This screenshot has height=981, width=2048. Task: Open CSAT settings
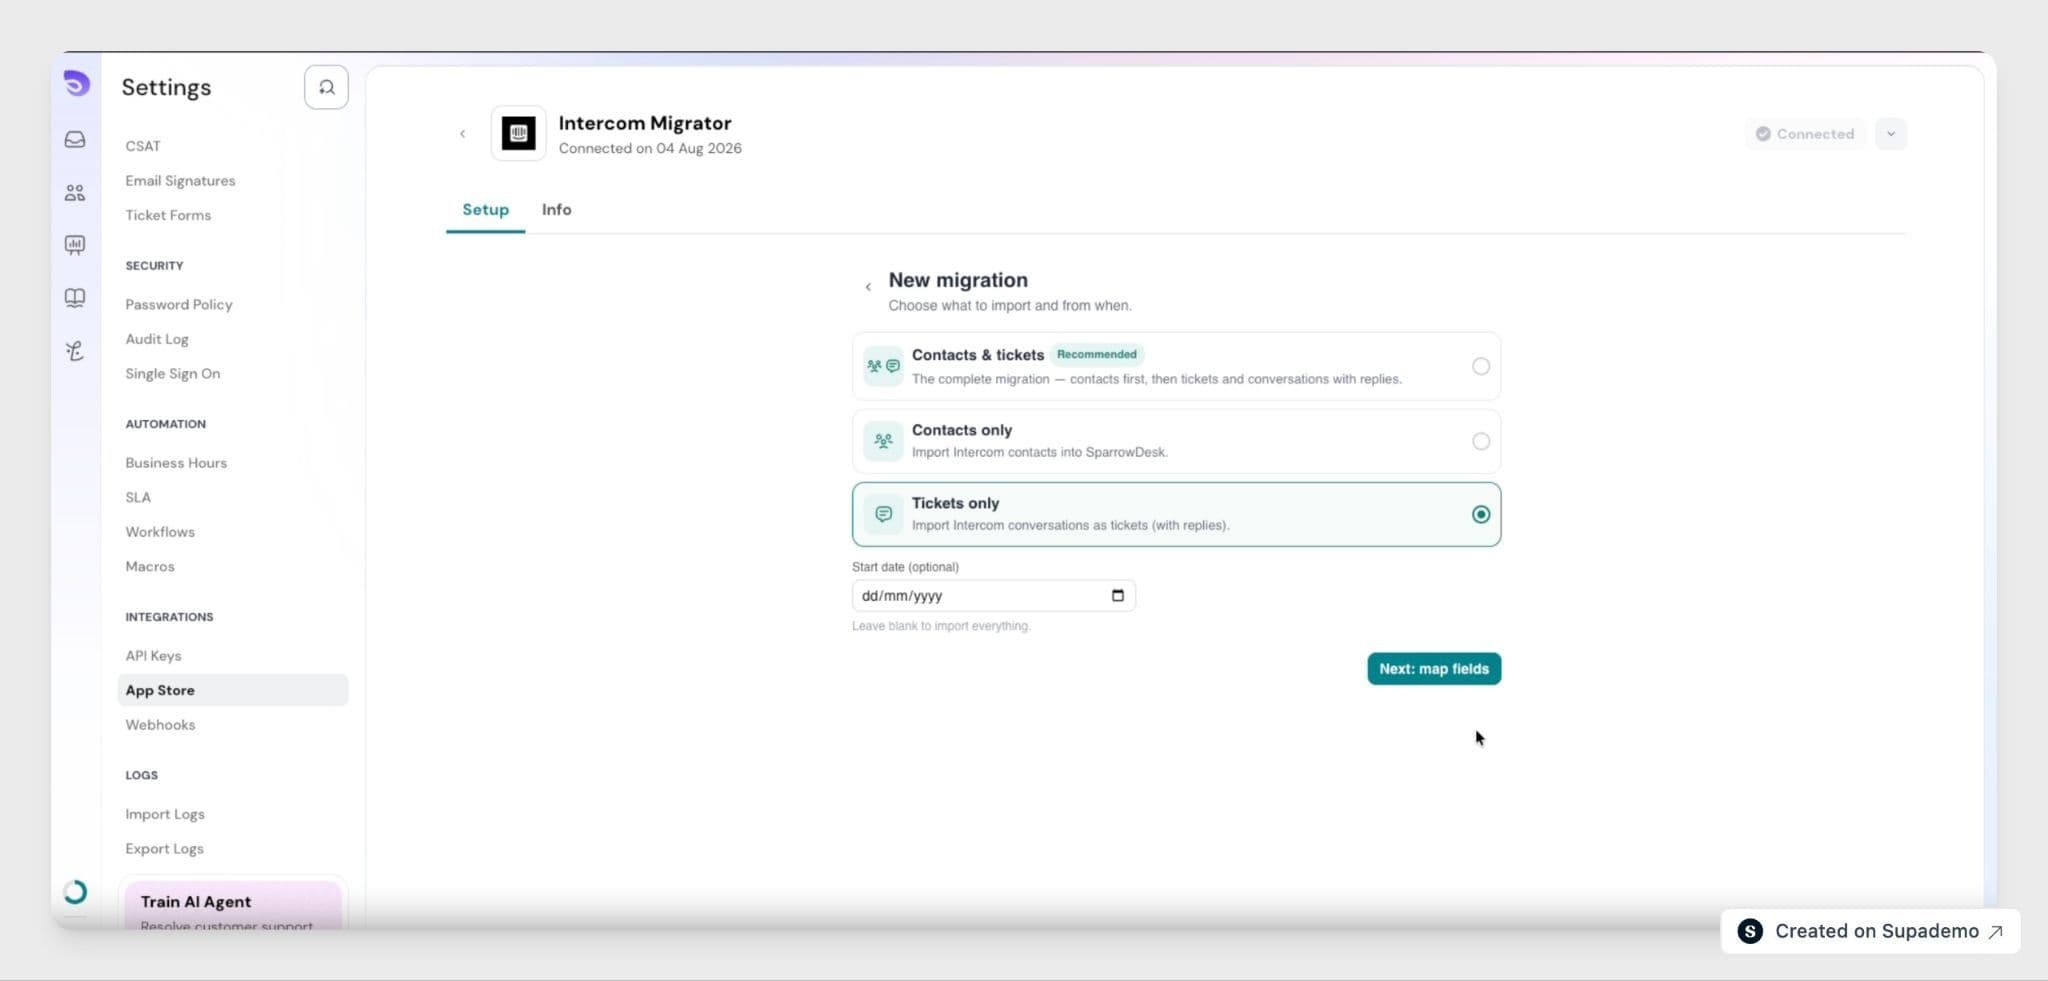coord(143,146)
